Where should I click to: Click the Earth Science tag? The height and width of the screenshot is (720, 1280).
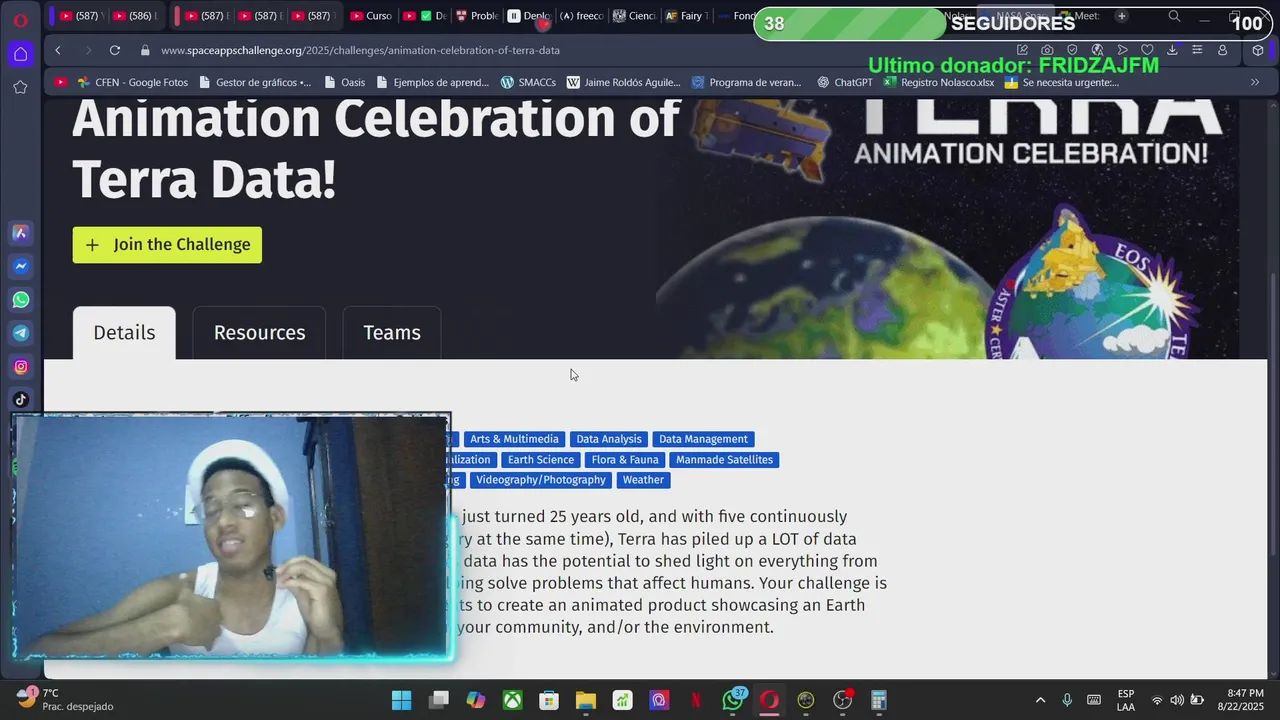click(x=540, y=460)
